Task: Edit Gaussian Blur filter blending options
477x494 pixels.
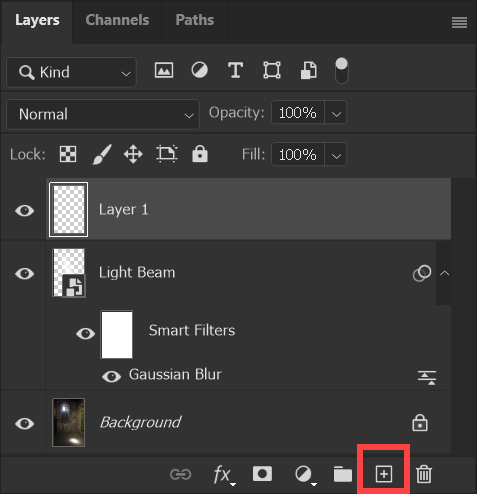Action: pyautogui.click(x=427, y=377)
